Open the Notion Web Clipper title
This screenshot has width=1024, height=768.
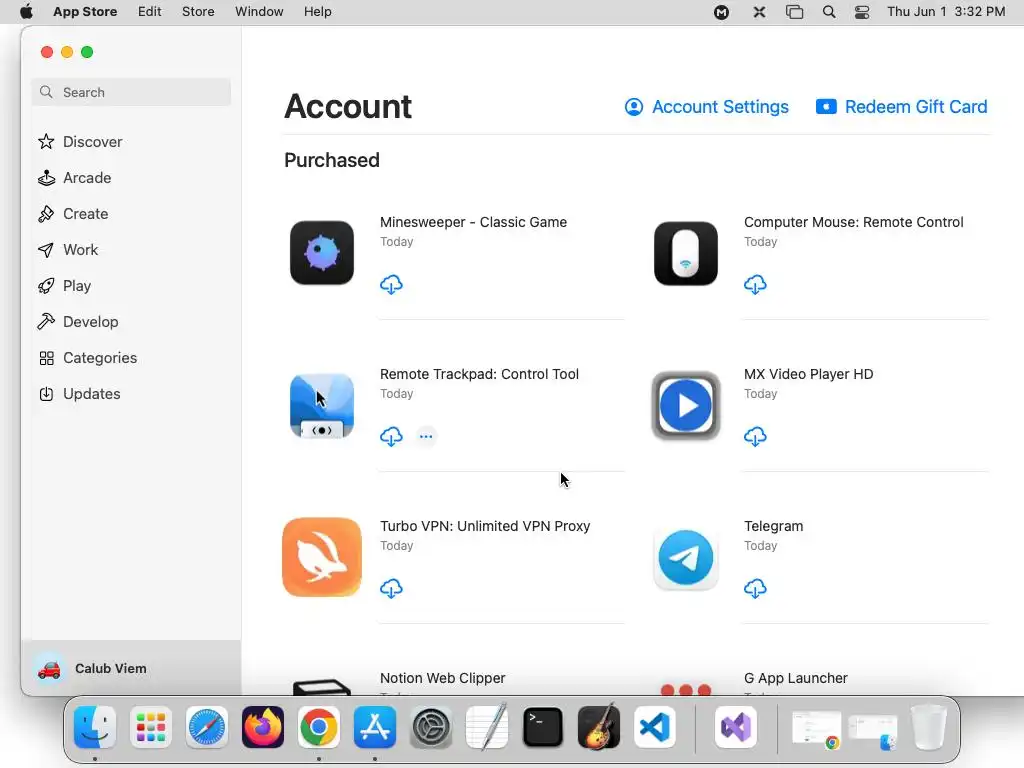[x=443, y=678]
